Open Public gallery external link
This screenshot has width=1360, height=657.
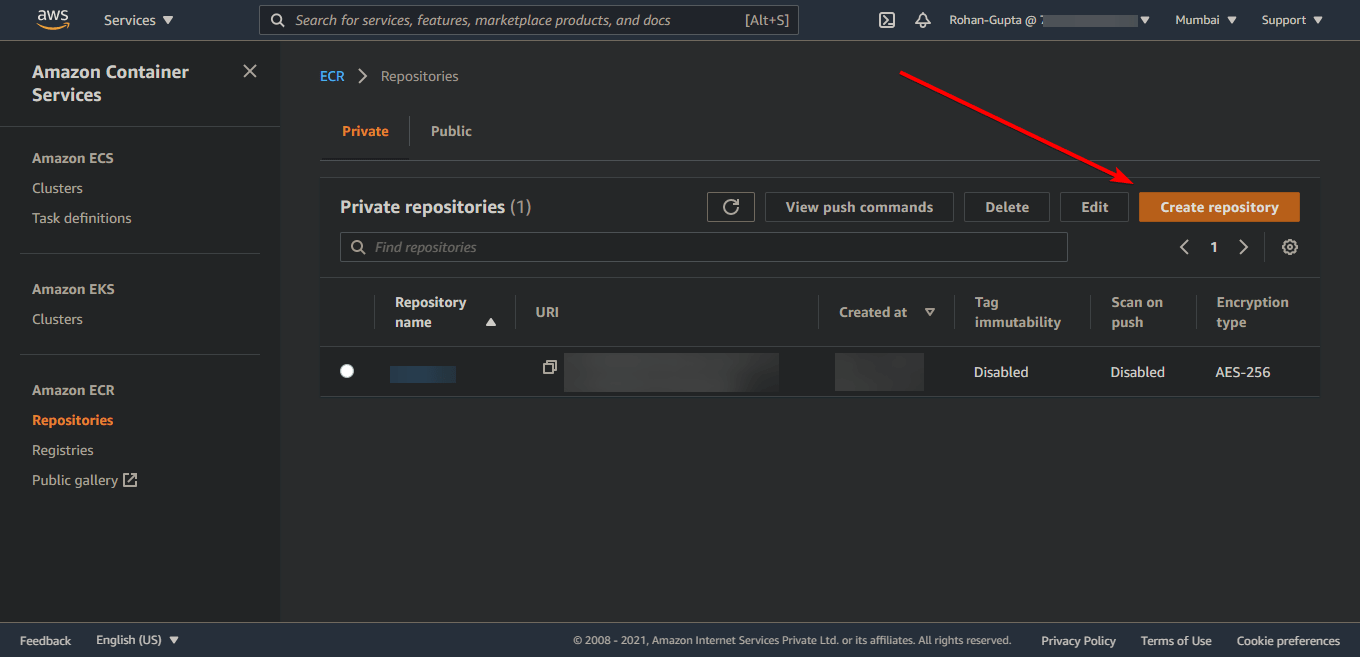pos(84,480)
